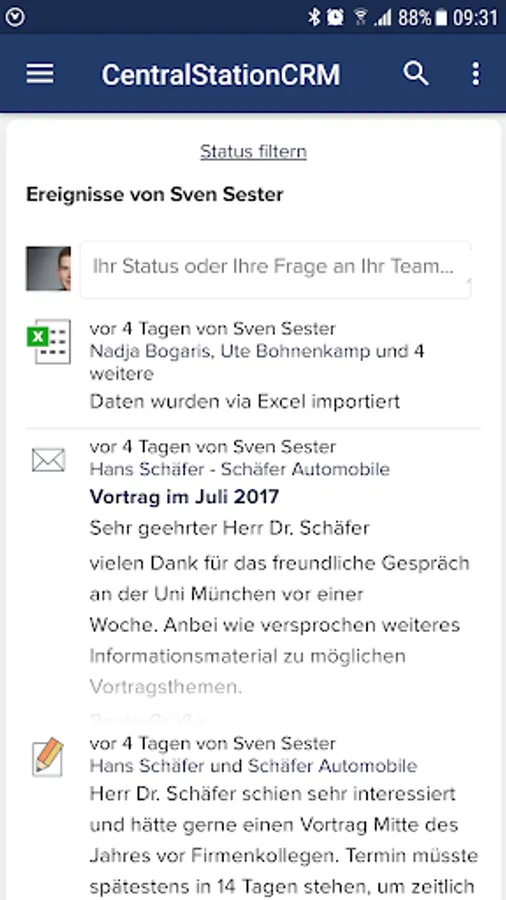Screen dimensions: 506x900
Task: Open Nadja Bogaris, Ute Bohnenkamp contact link
Action: [x=230, y=351]
